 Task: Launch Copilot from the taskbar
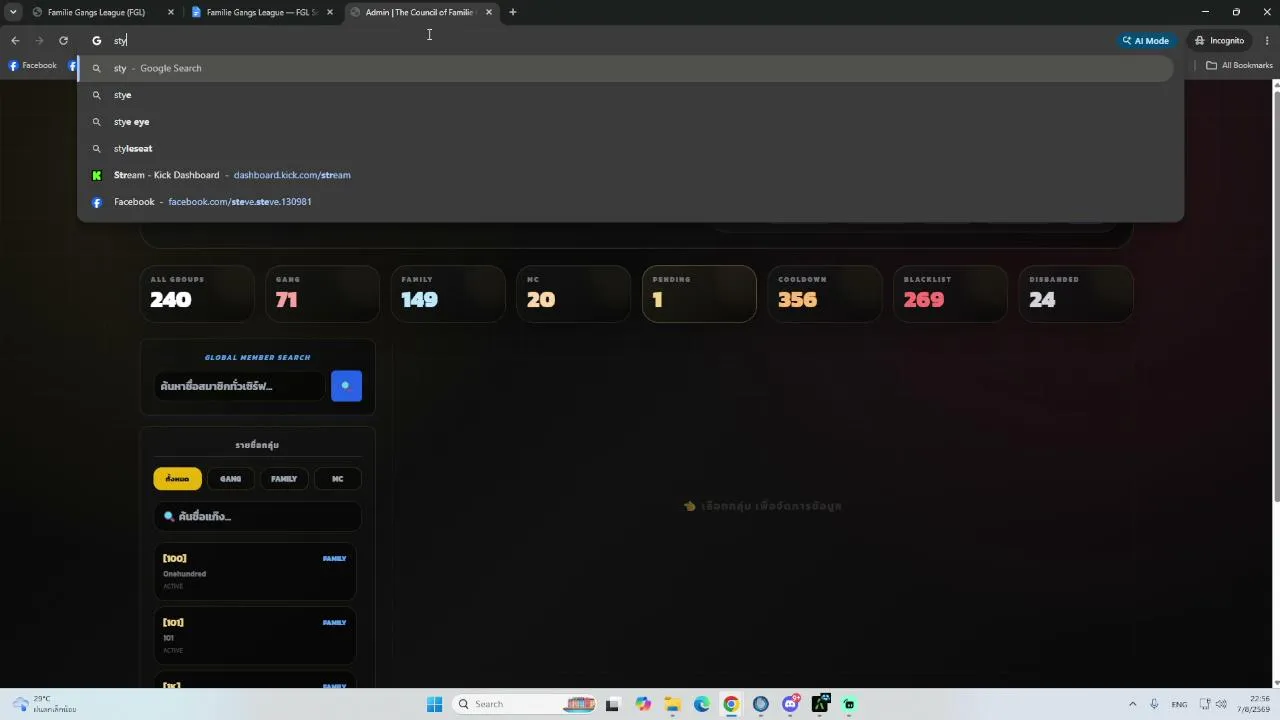click(x=642, y=704)
